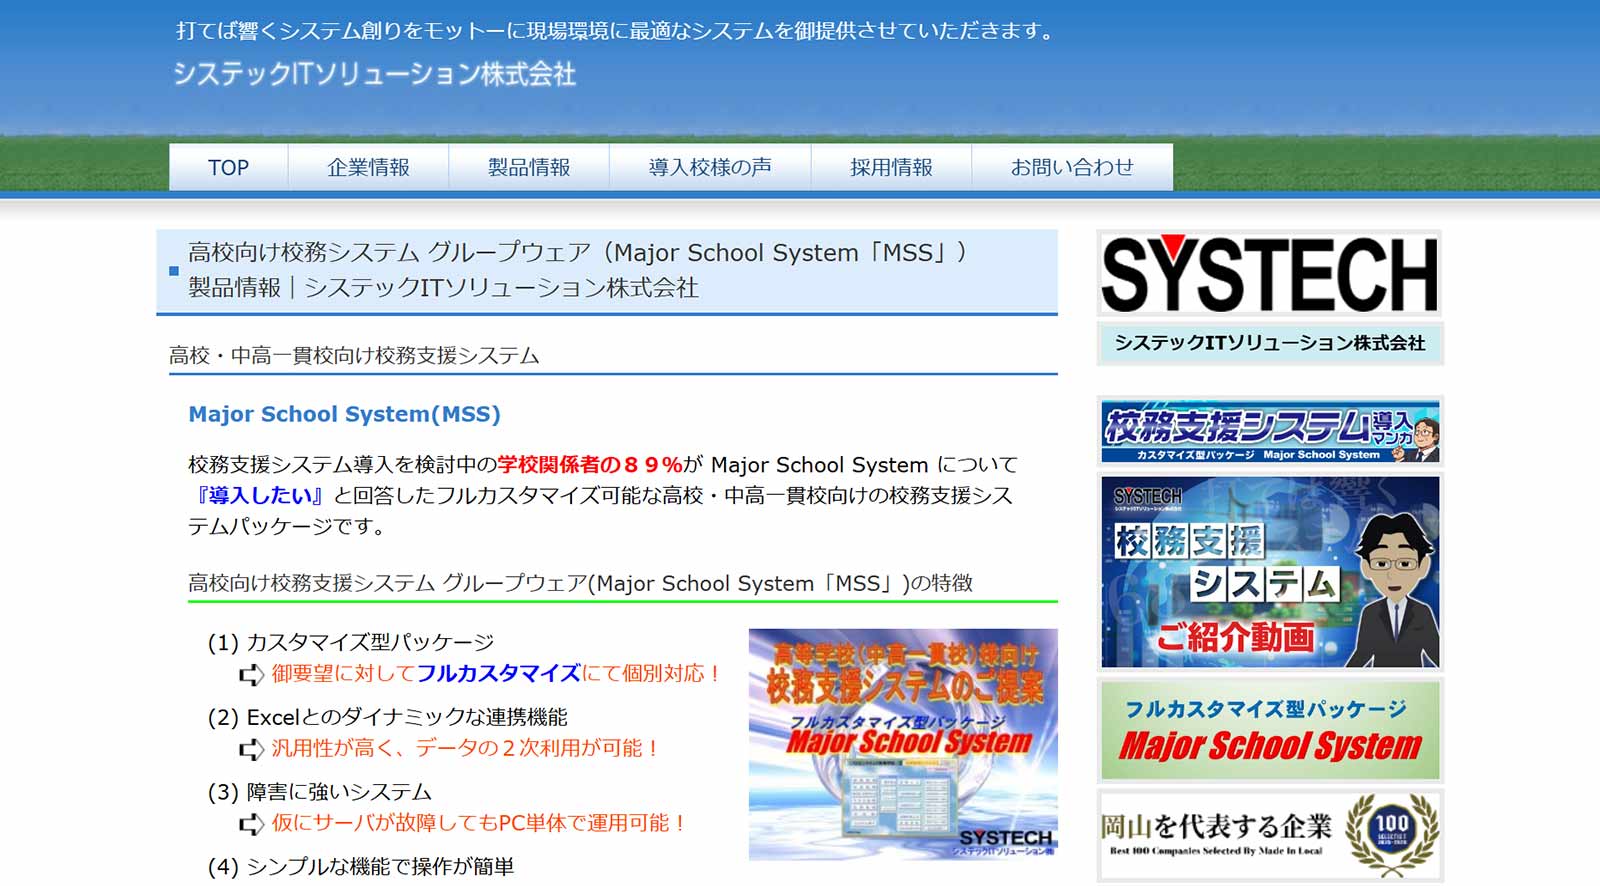Click the 高校・中高一貫校向け校務支援システム heading
This screenshot has width=1600, height=886.
point(354,356)
